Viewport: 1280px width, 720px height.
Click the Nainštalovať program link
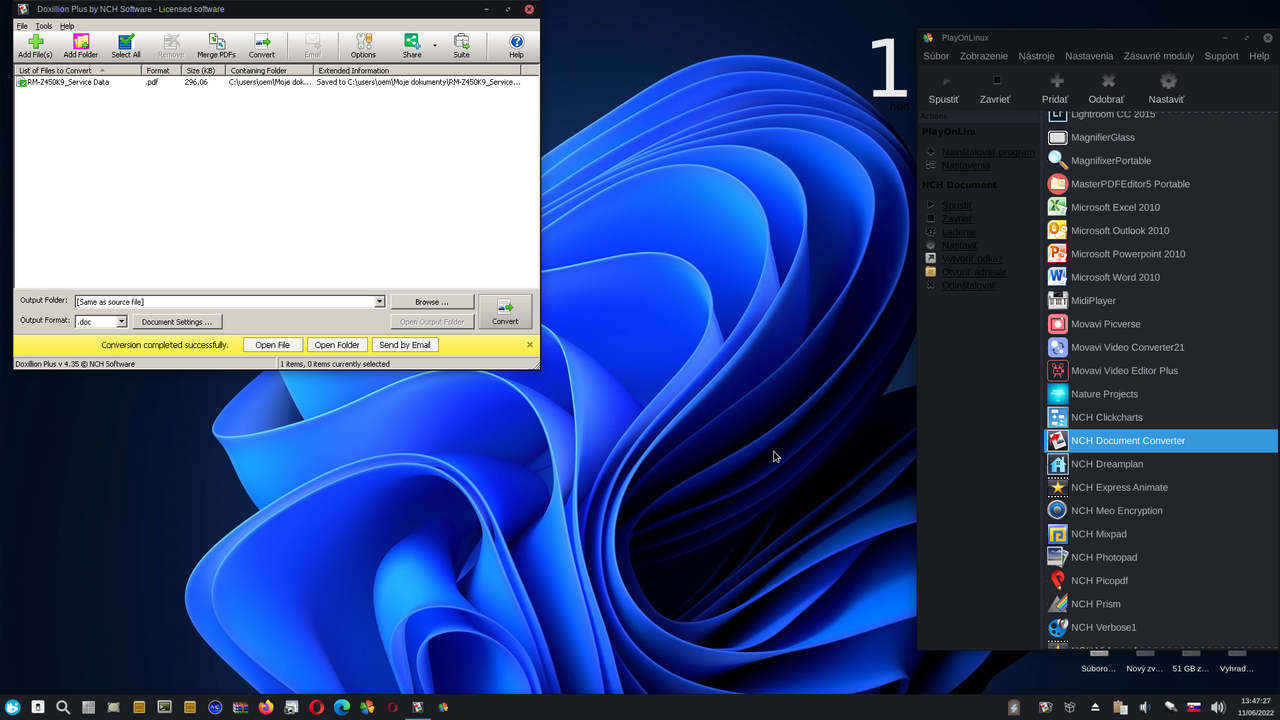(x=988, y=152)
